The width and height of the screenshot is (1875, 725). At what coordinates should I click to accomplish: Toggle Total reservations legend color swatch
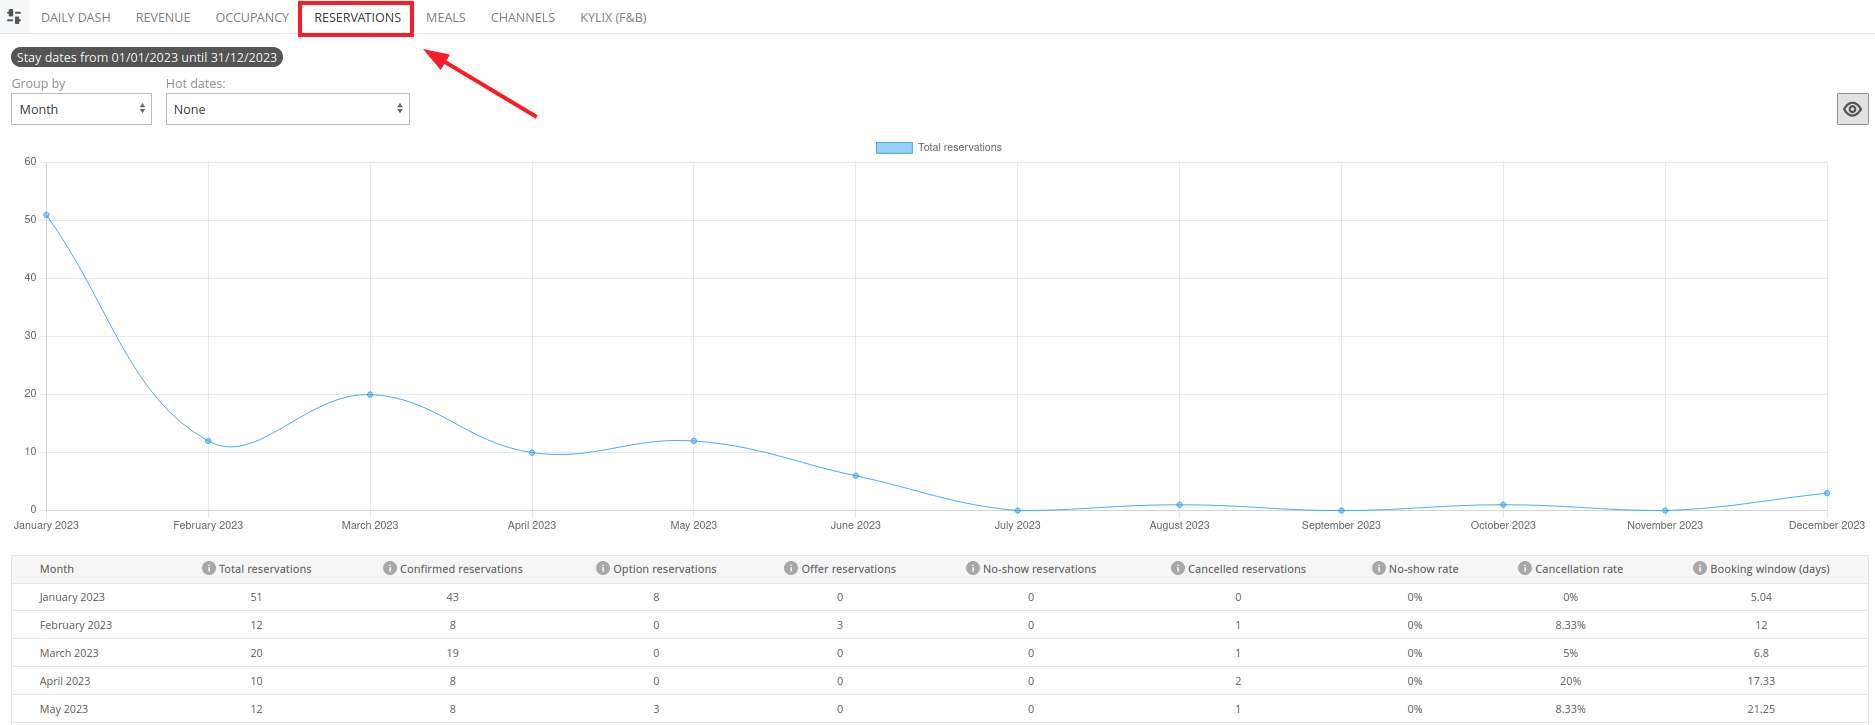894,147
